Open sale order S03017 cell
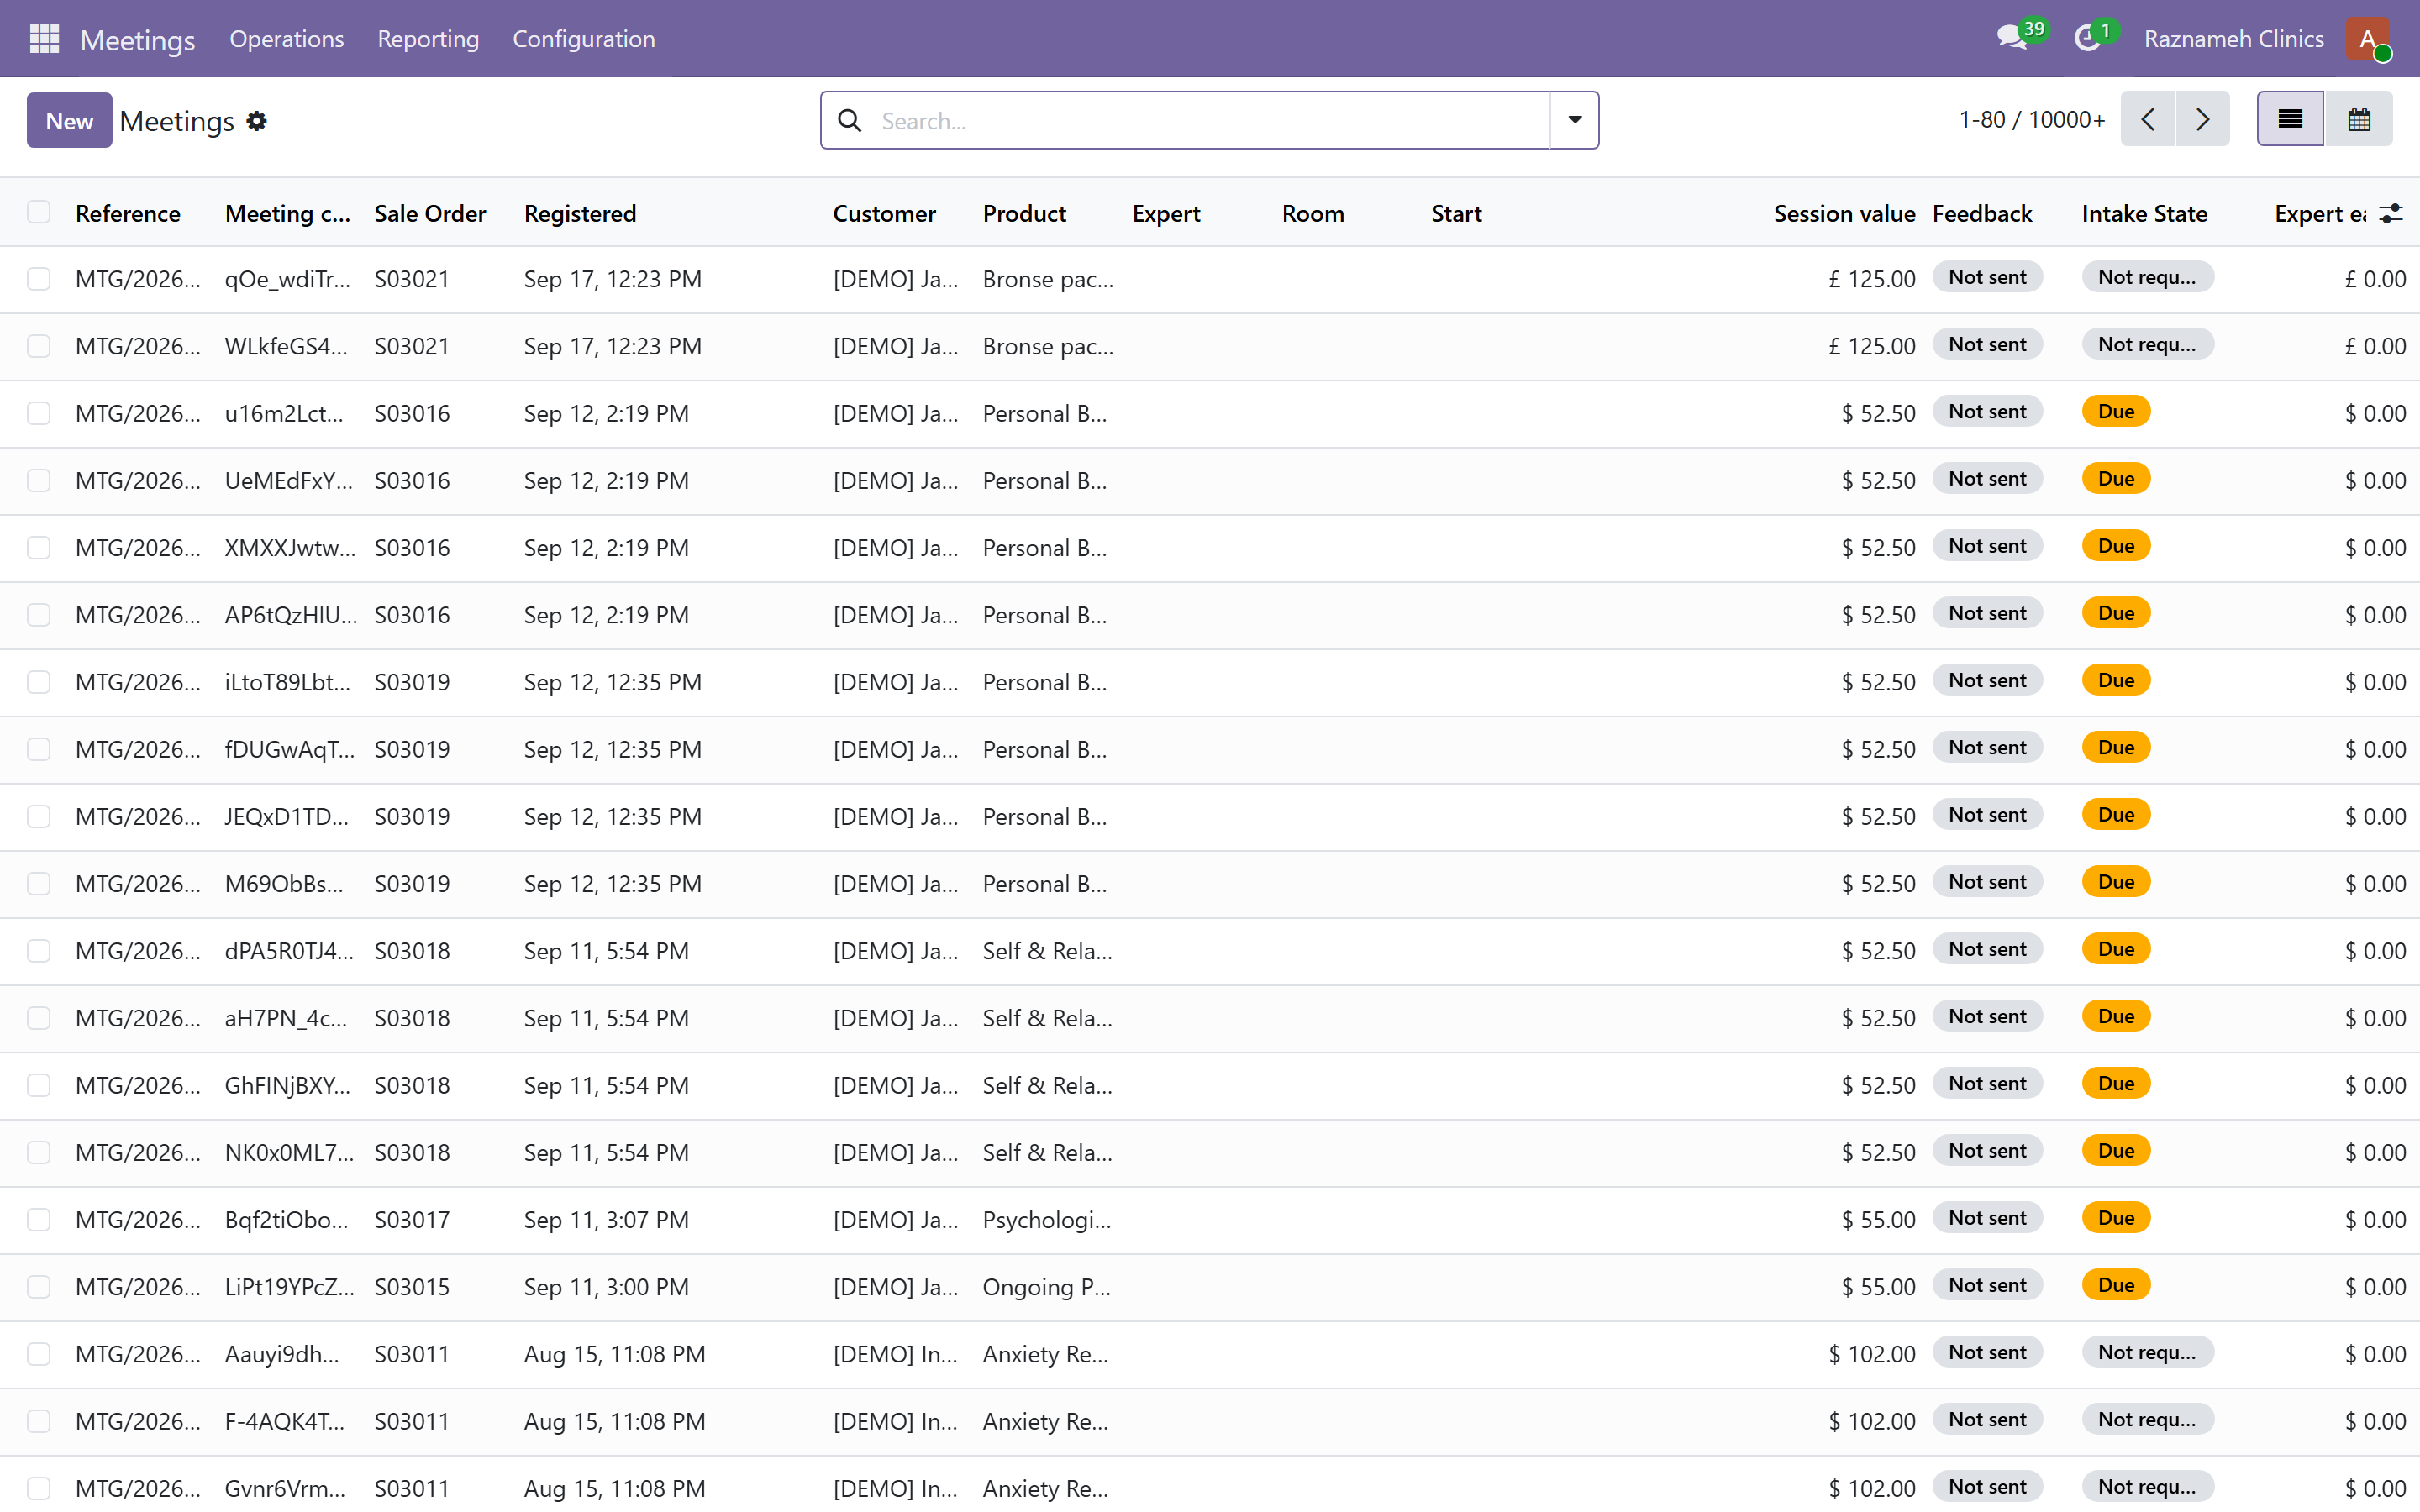 pos(412,1219)
